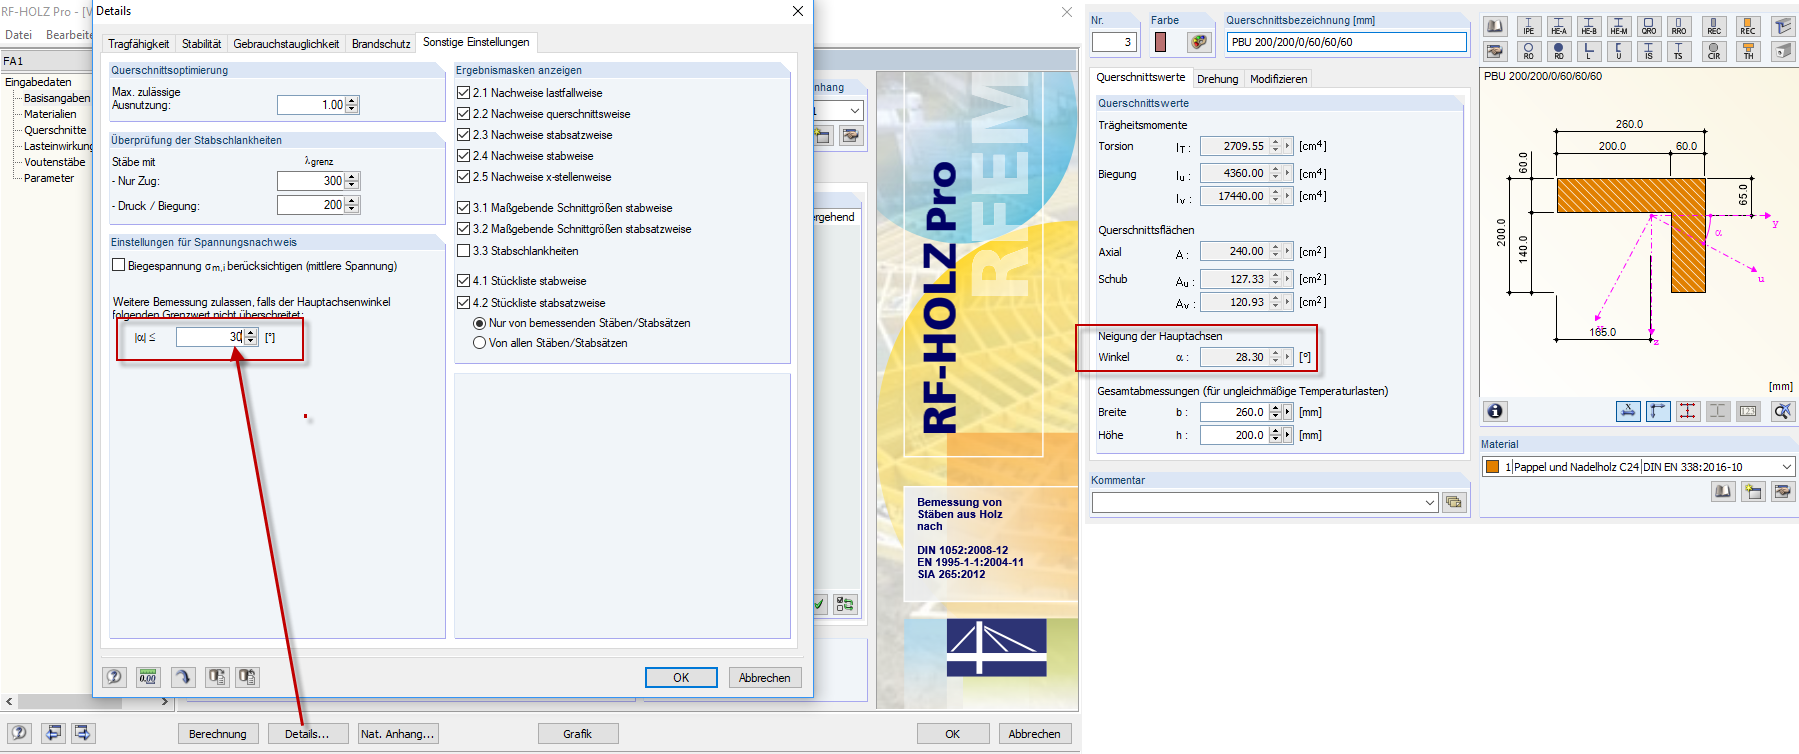This screenshot has height=754, width=1799.
Task: Switch to the Stabilität tab
Action: tap(201, 44)
